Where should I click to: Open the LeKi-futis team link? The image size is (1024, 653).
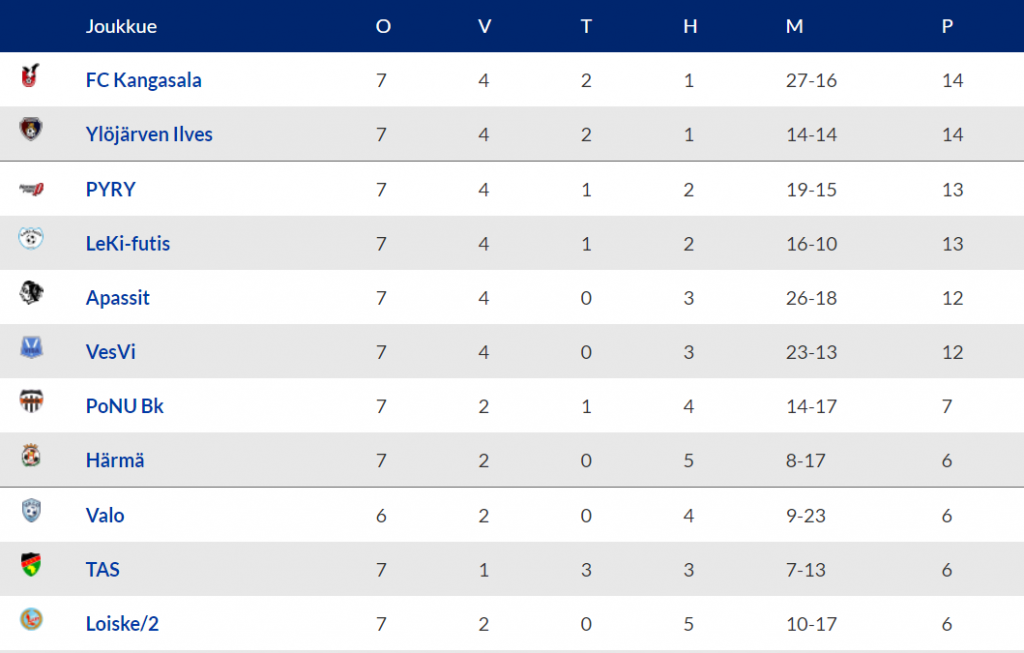(128, 244)
